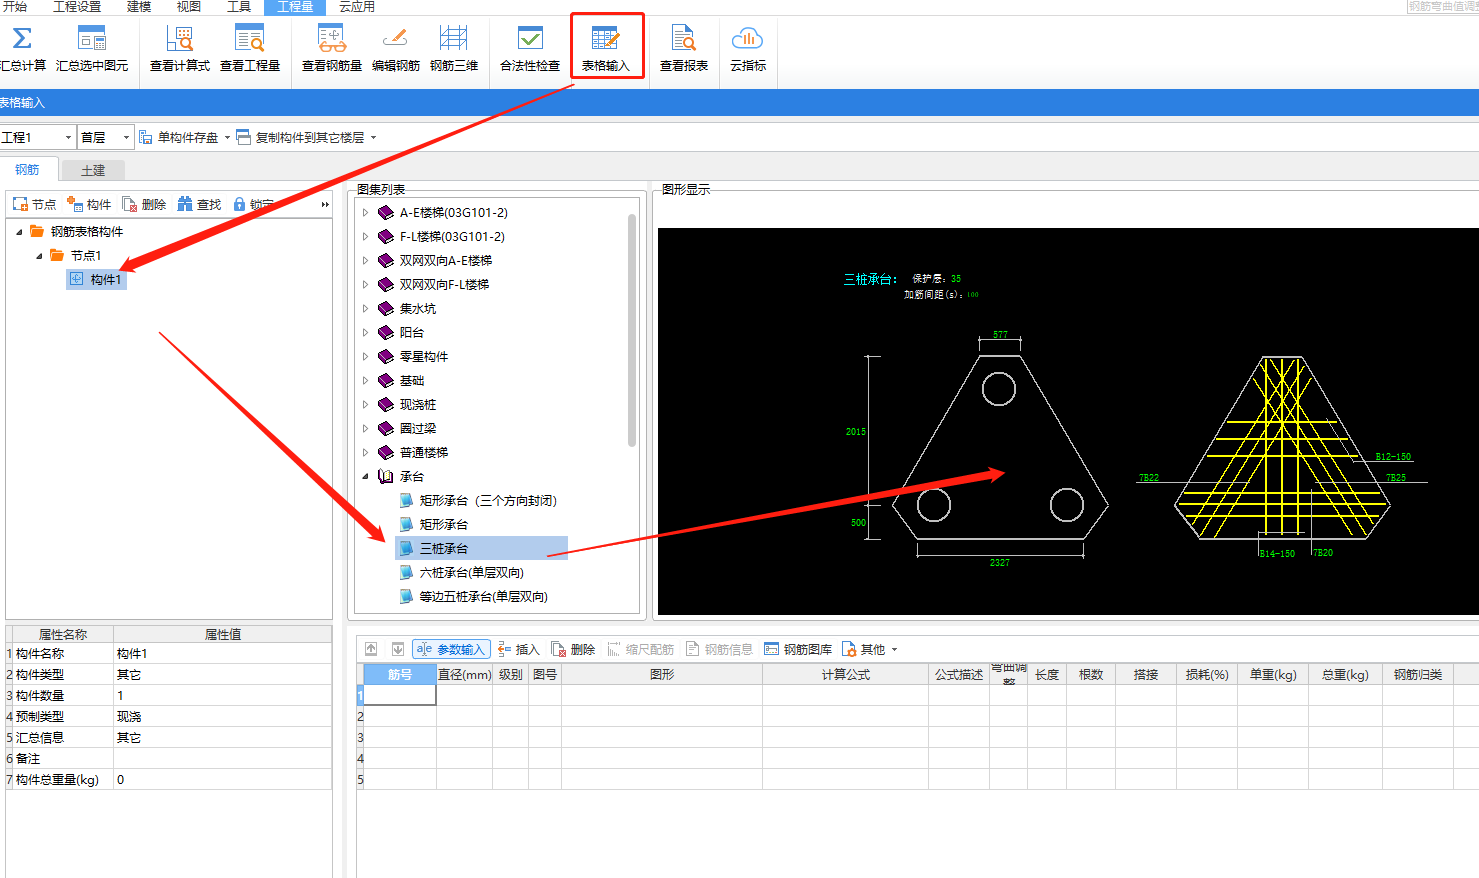1479x878 pixels.
Task: Click the 构件 add-component button
Action: coord(89,204)
